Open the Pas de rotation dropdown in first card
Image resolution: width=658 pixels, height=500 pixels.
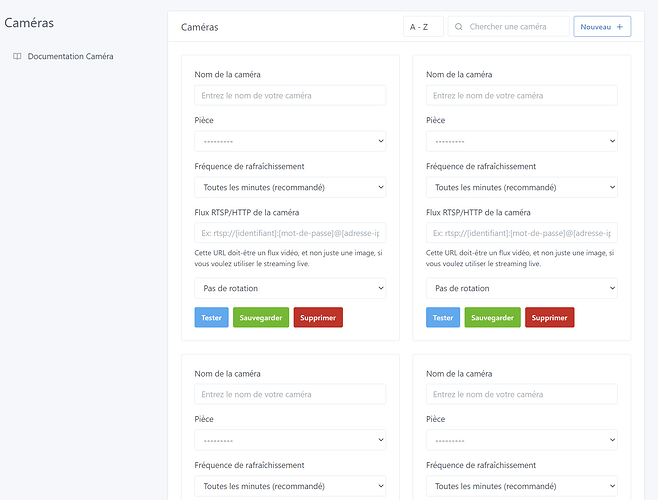pos(290,288)
